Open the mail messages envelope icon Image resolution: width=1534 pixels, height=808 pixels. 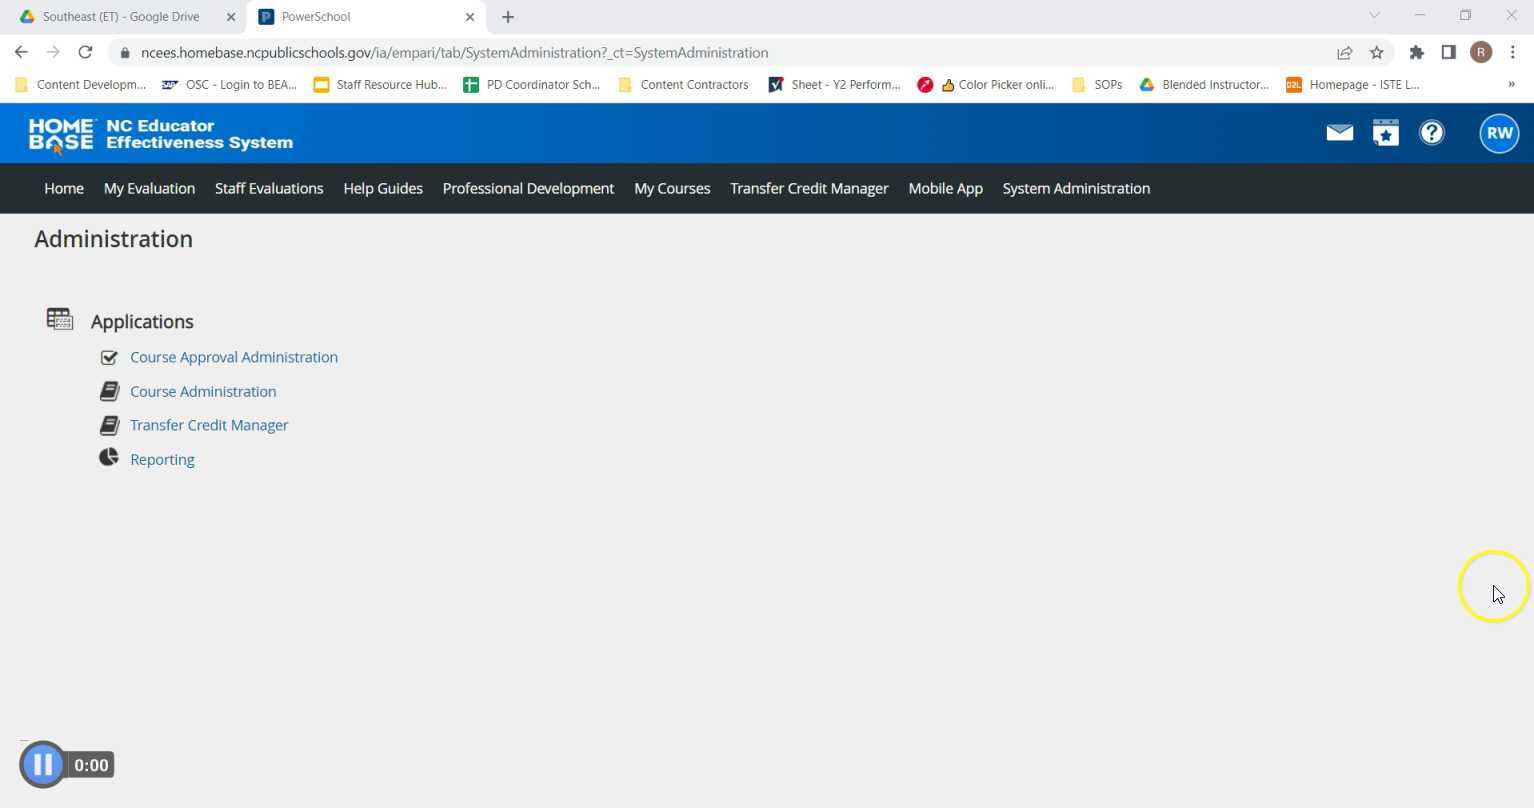(x=1339, y=133)
